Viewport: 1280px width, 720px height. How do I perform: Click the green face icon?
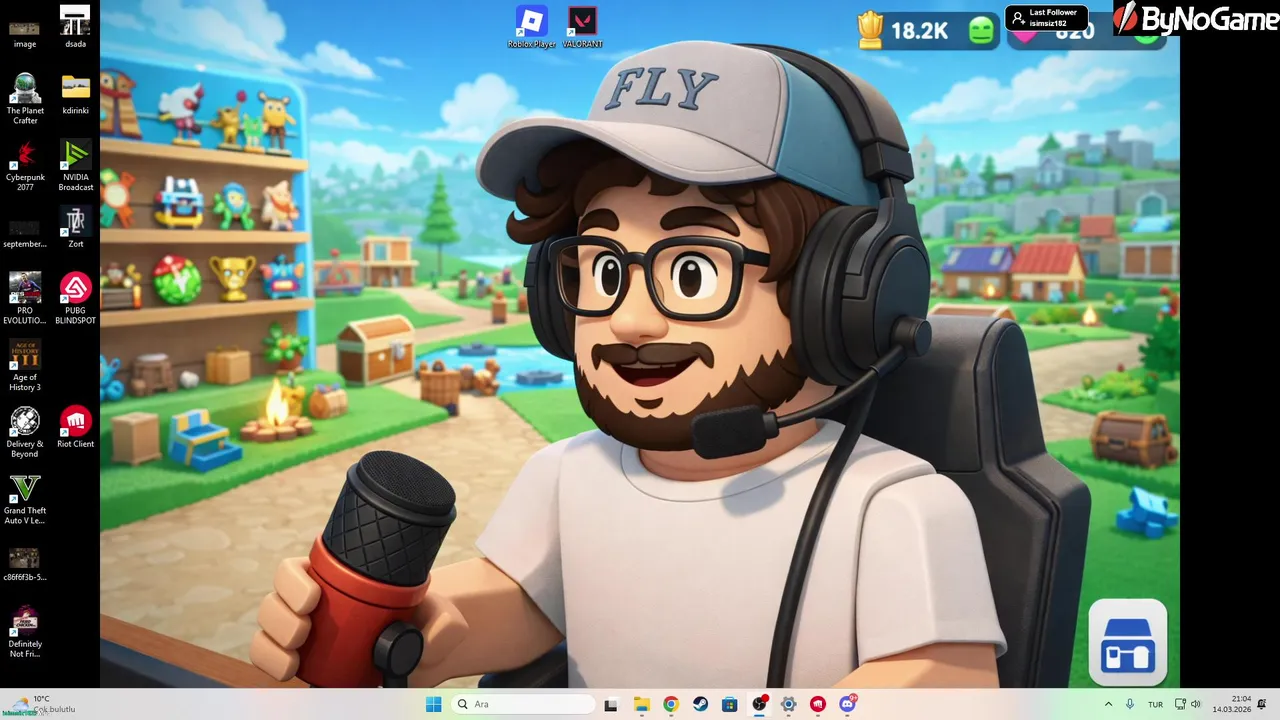(982, 31)
